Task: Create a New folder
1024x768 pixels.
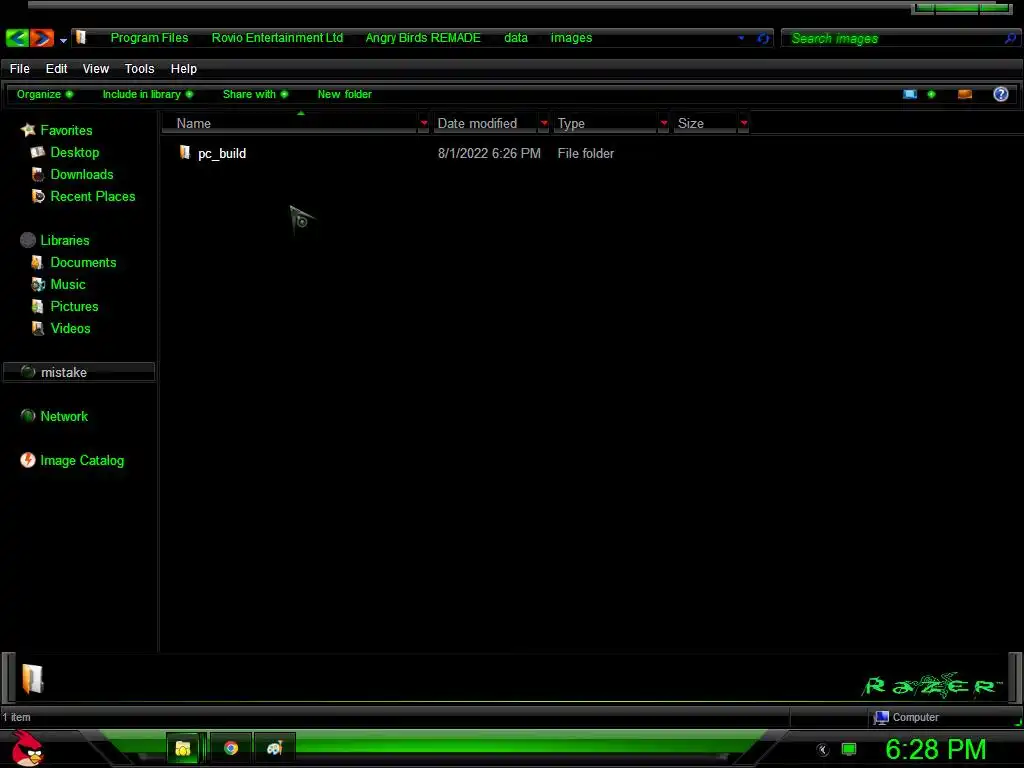Action: pos(344,94)
